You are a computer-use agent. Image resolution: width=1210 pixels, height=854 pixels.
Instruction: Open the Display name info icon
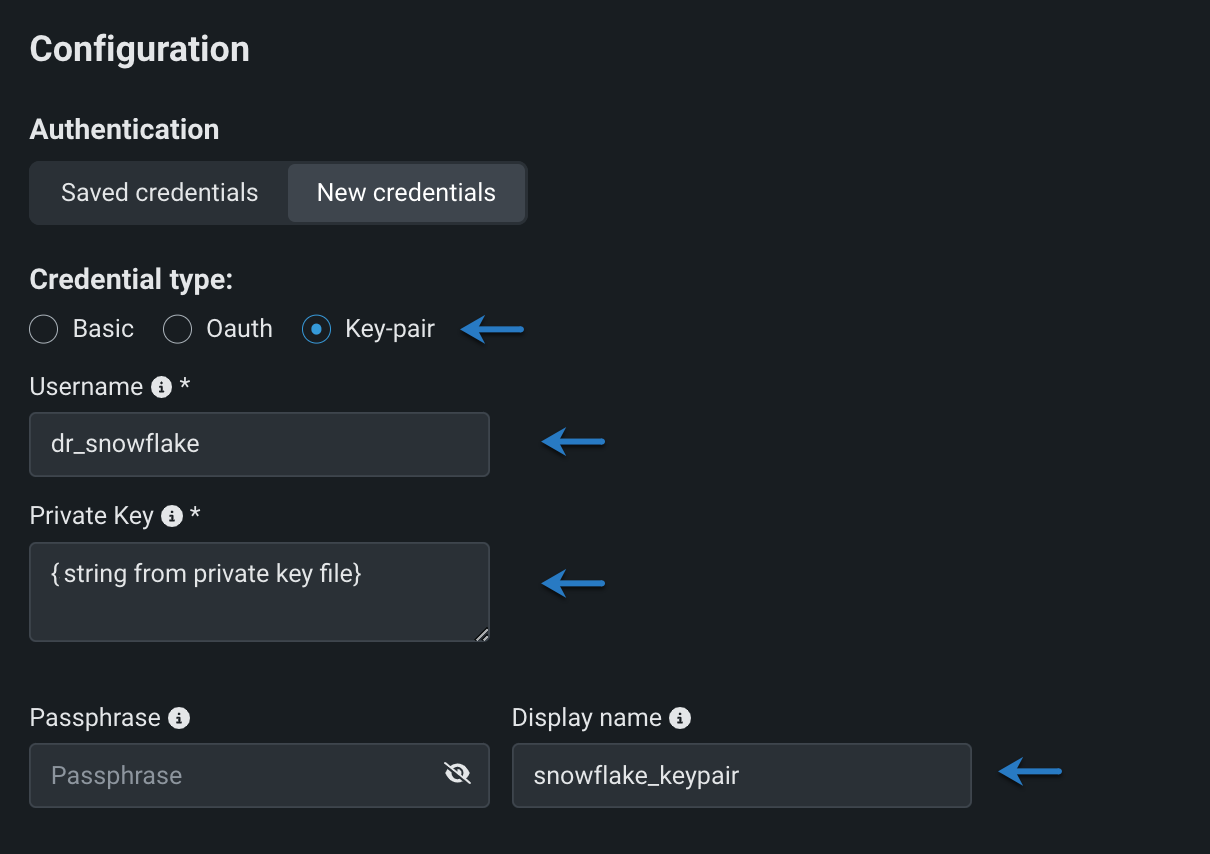680,718
